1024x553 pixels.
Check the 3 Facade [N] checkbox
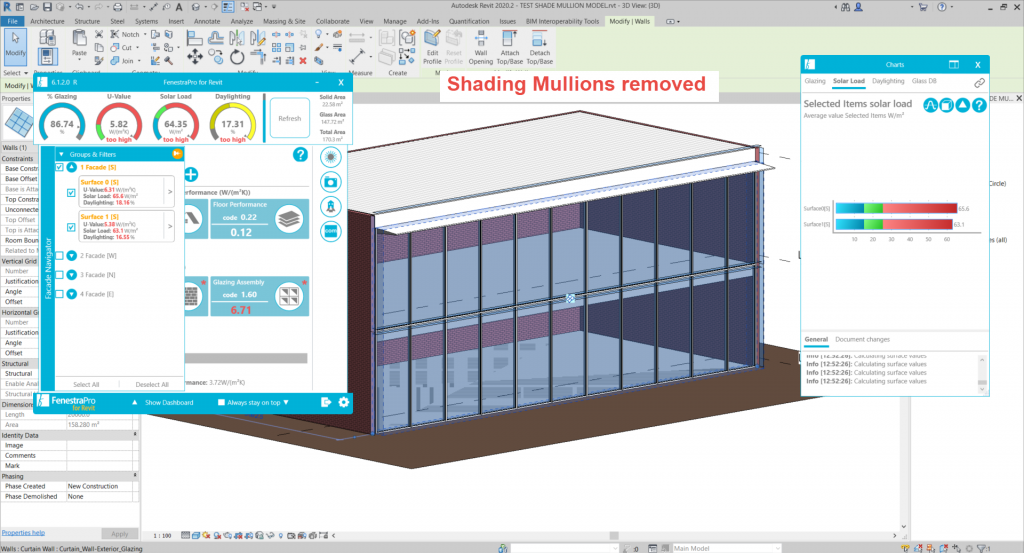pyautogui.click(x=59, y=275)
